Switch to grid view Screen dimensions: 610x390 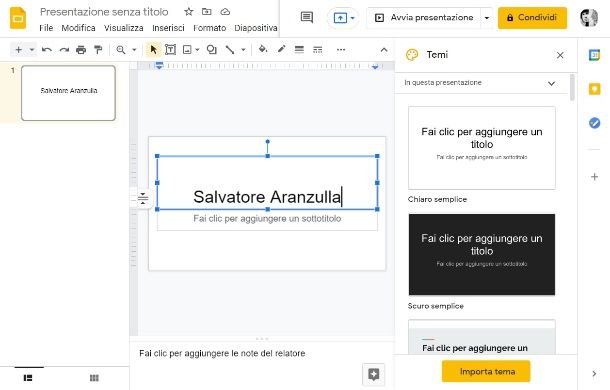point(94,378)
